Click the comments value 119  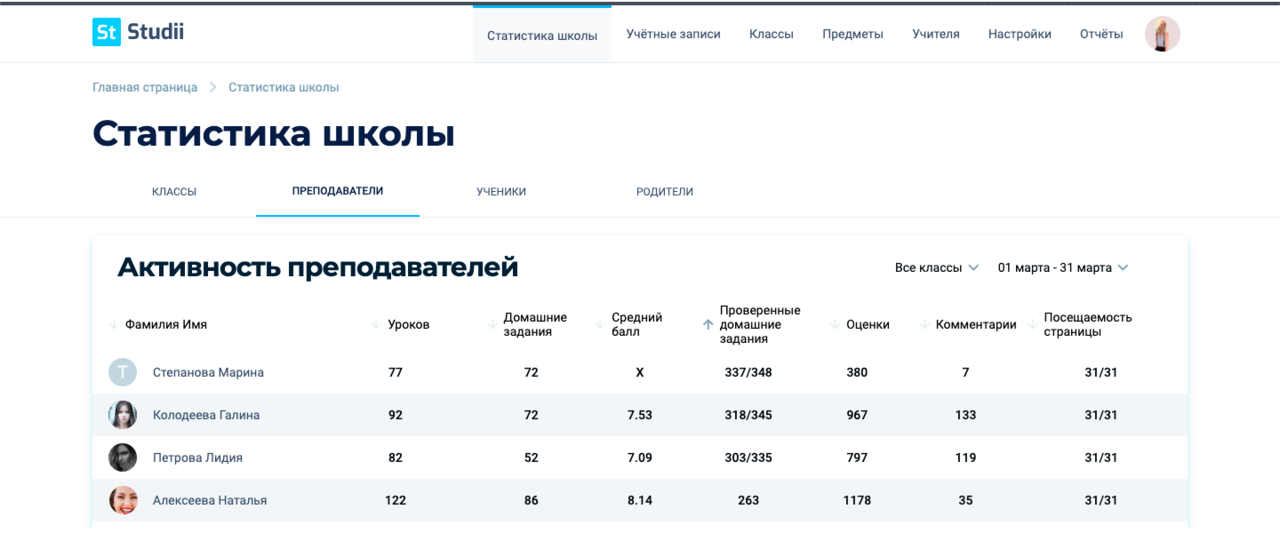tap(965, 458)
